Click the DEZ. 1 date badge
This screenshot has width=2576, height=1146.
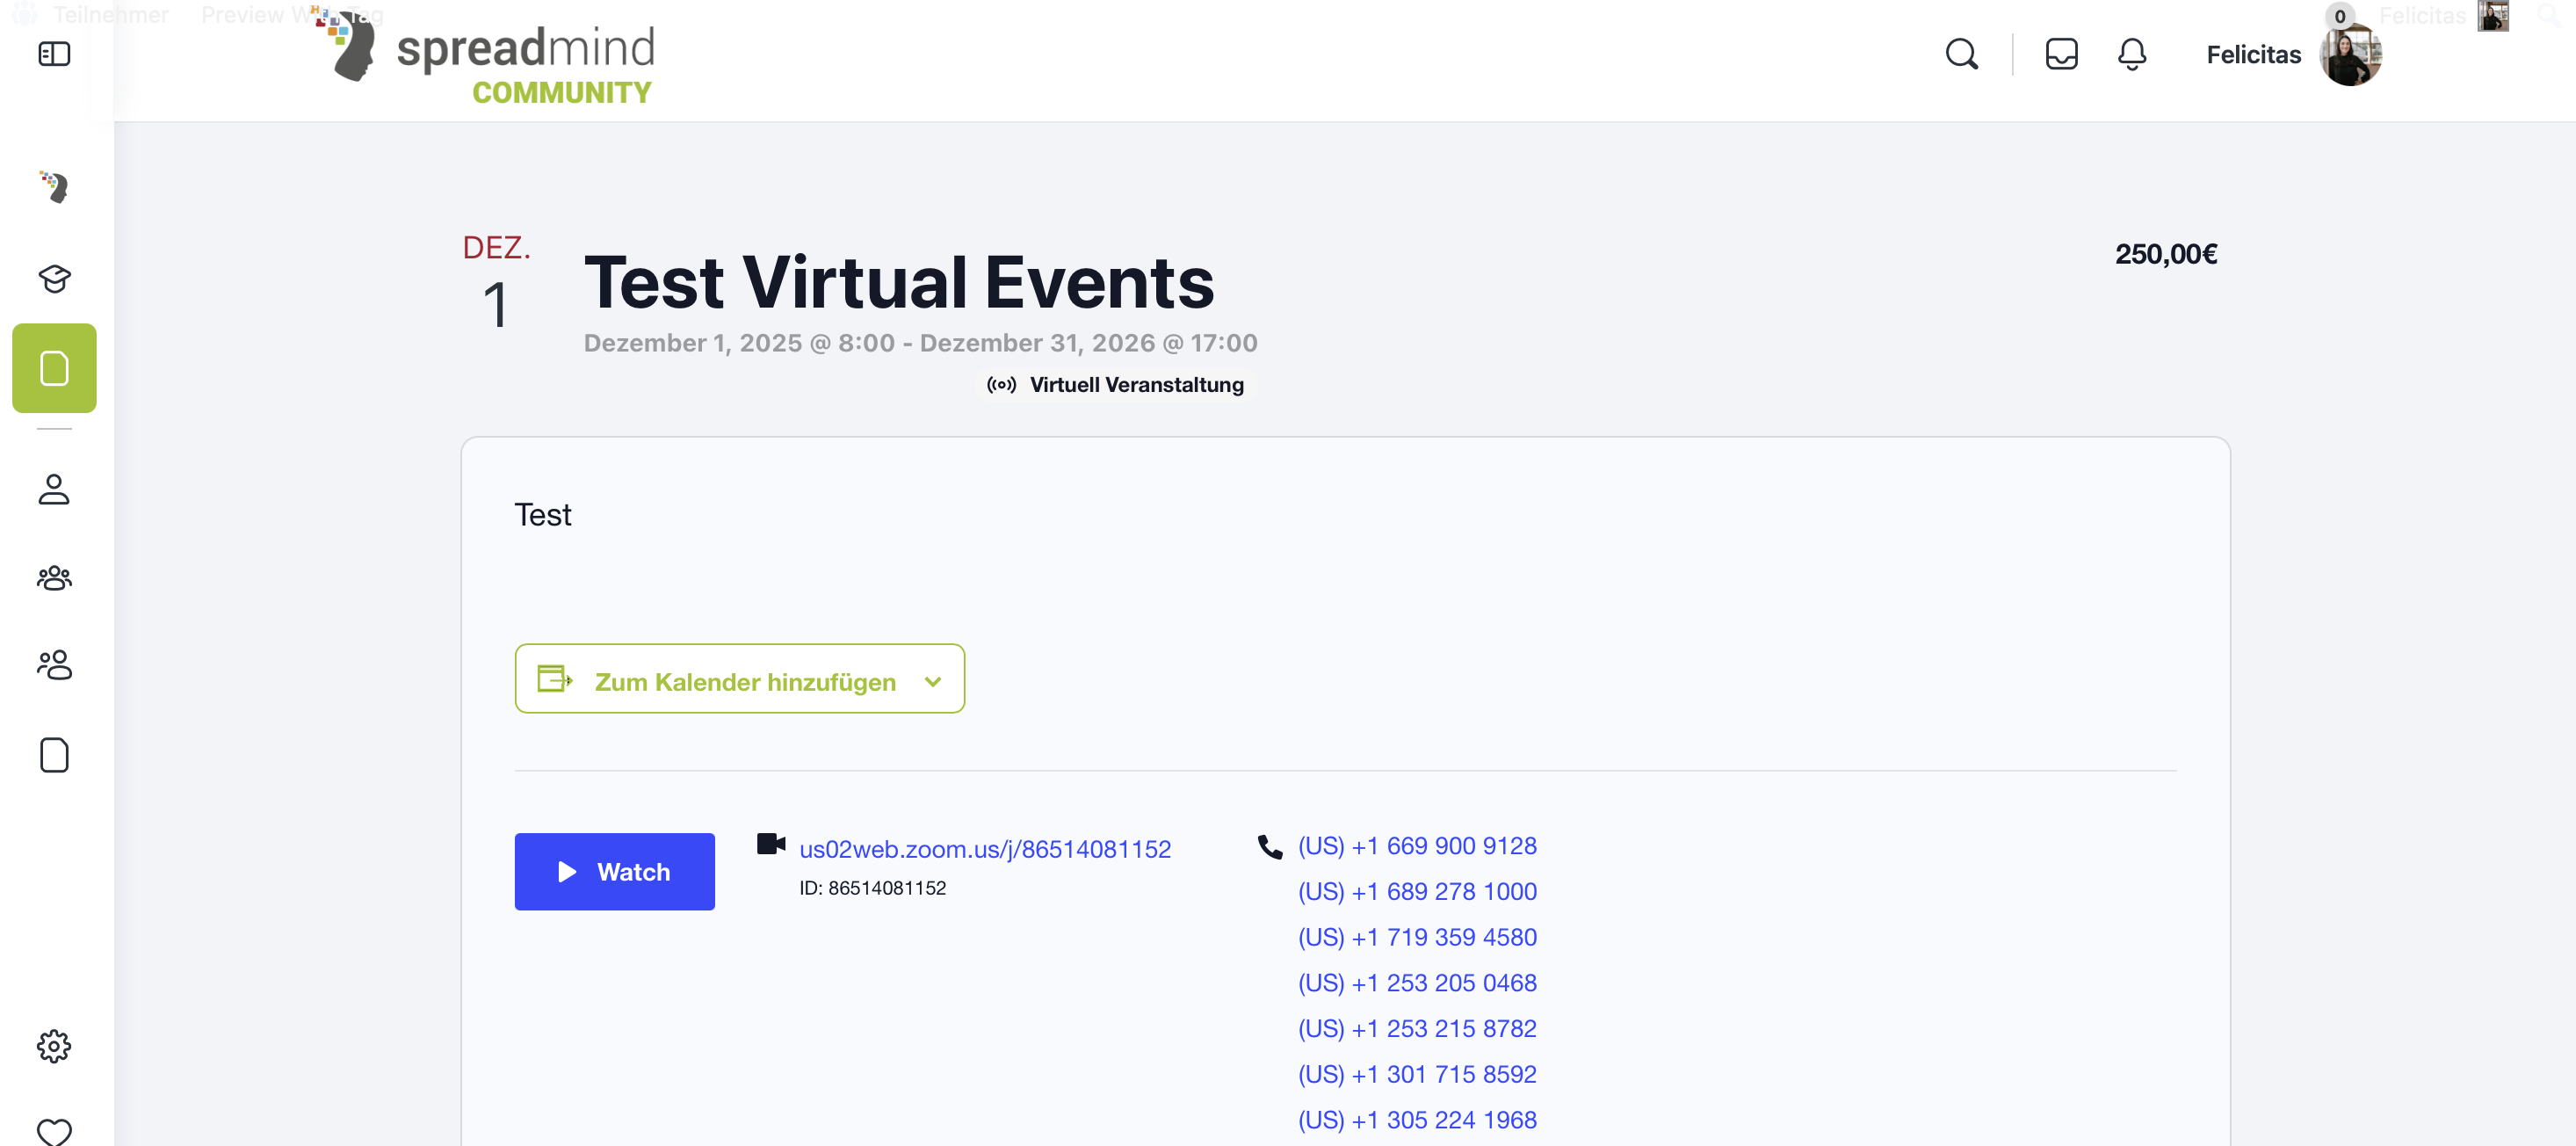coord(496,283)
